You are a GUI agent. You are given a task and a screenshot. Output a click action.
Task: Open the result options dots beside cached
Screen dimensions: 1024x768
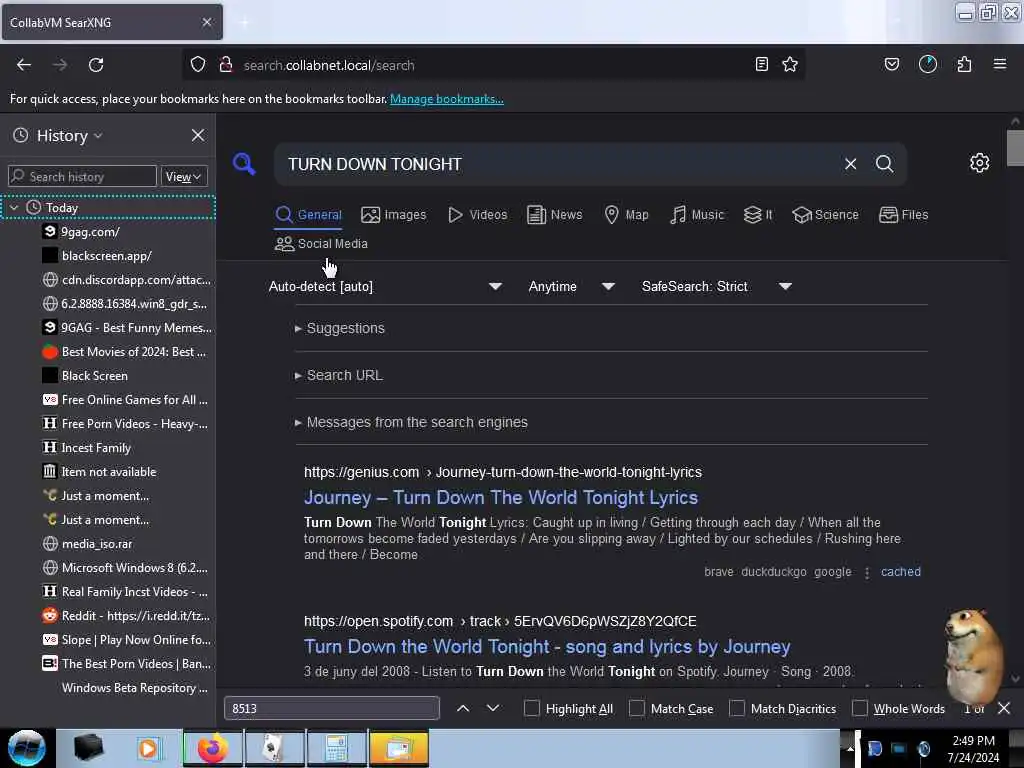pyautogui.click(x=867, y=573)
